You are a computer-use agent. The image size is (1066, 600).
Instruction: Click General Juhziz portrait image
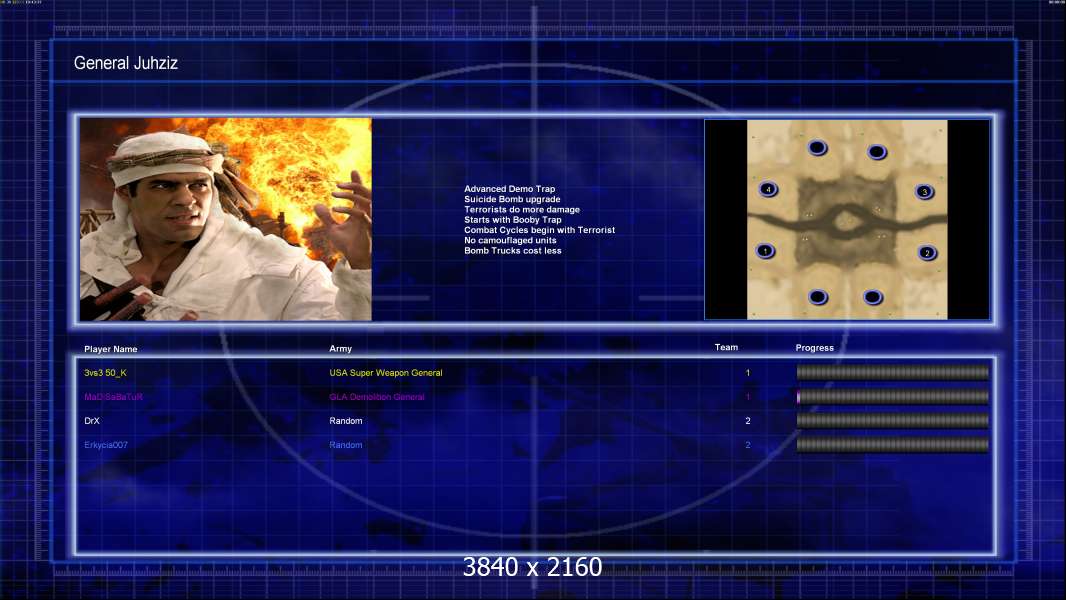click(x=226, y=219)
